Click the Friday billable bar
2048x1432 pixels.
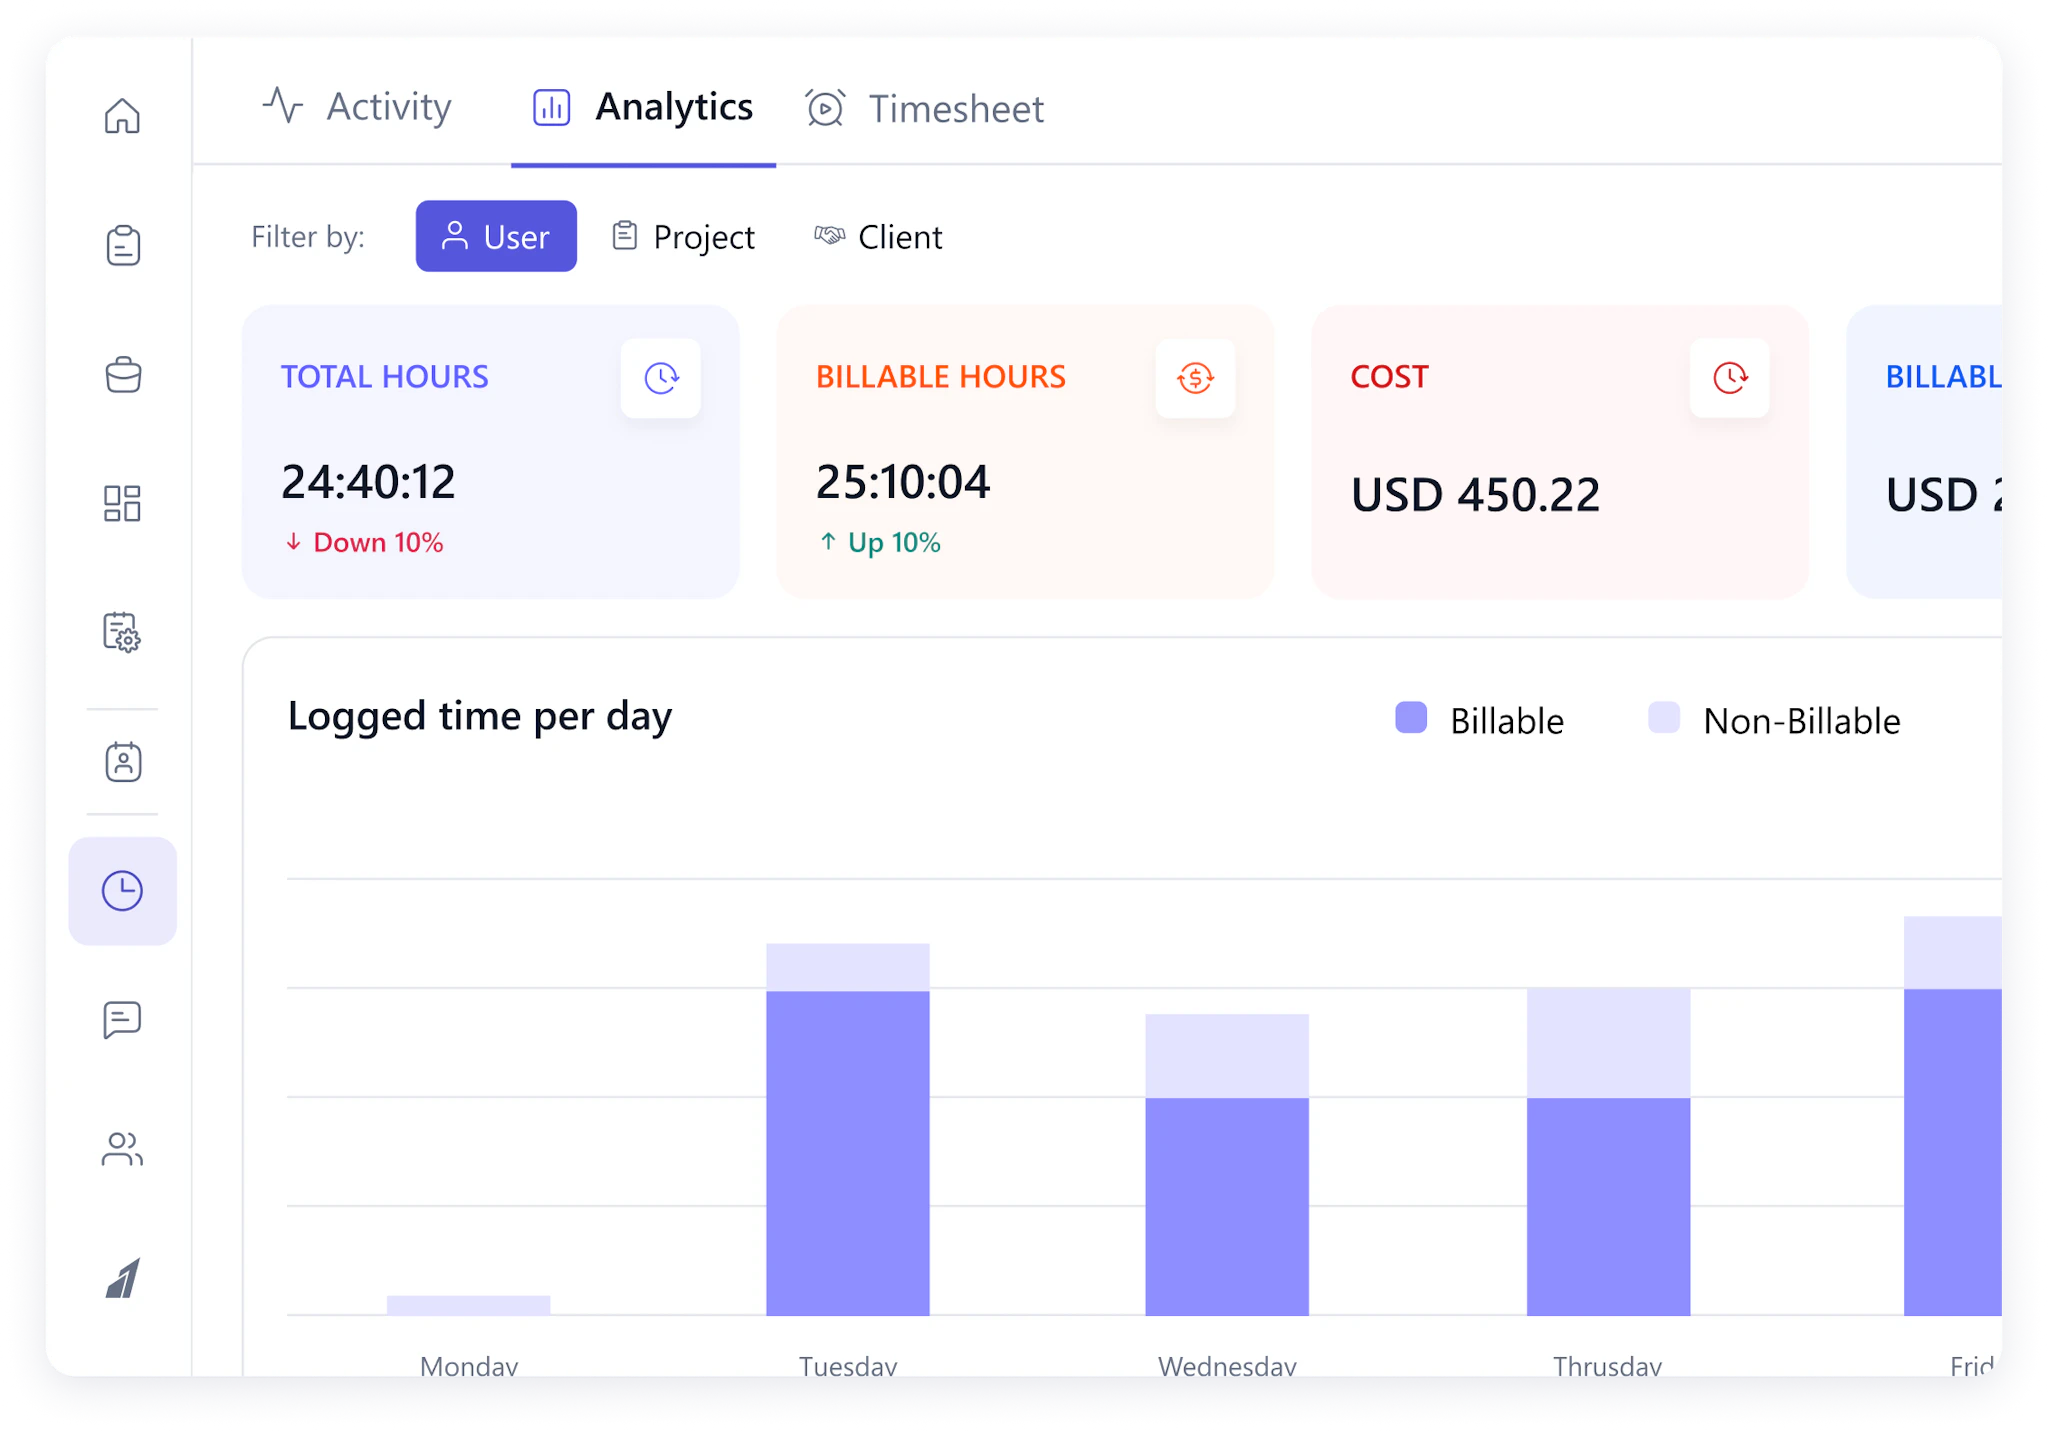1953,1152
